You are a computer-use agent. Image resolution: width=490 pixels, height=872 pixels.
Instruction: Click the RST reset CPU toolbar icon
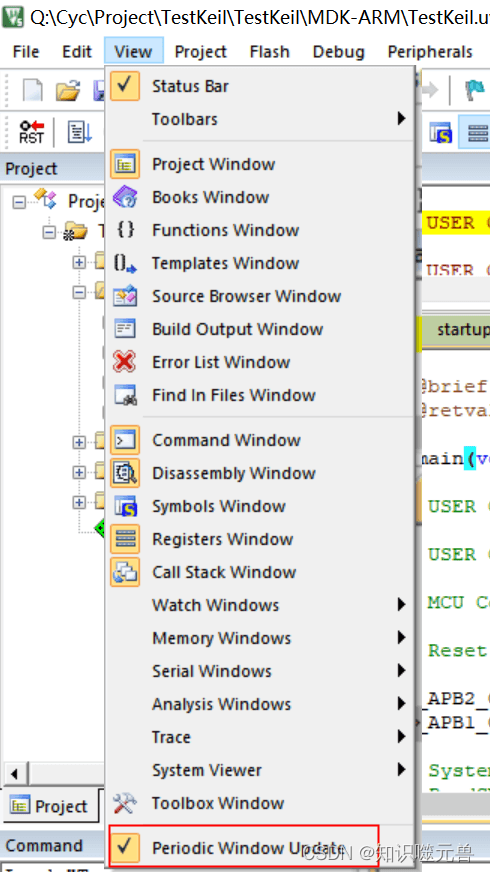click(31, 131)
